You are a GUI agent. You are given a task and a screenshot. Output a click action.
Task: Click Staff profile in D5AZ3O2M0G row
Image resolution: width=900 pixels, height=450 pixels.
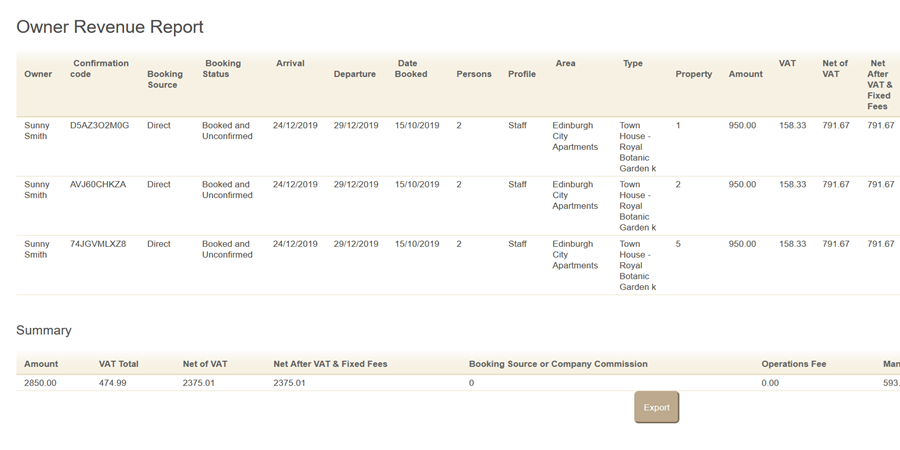(517, 125)
